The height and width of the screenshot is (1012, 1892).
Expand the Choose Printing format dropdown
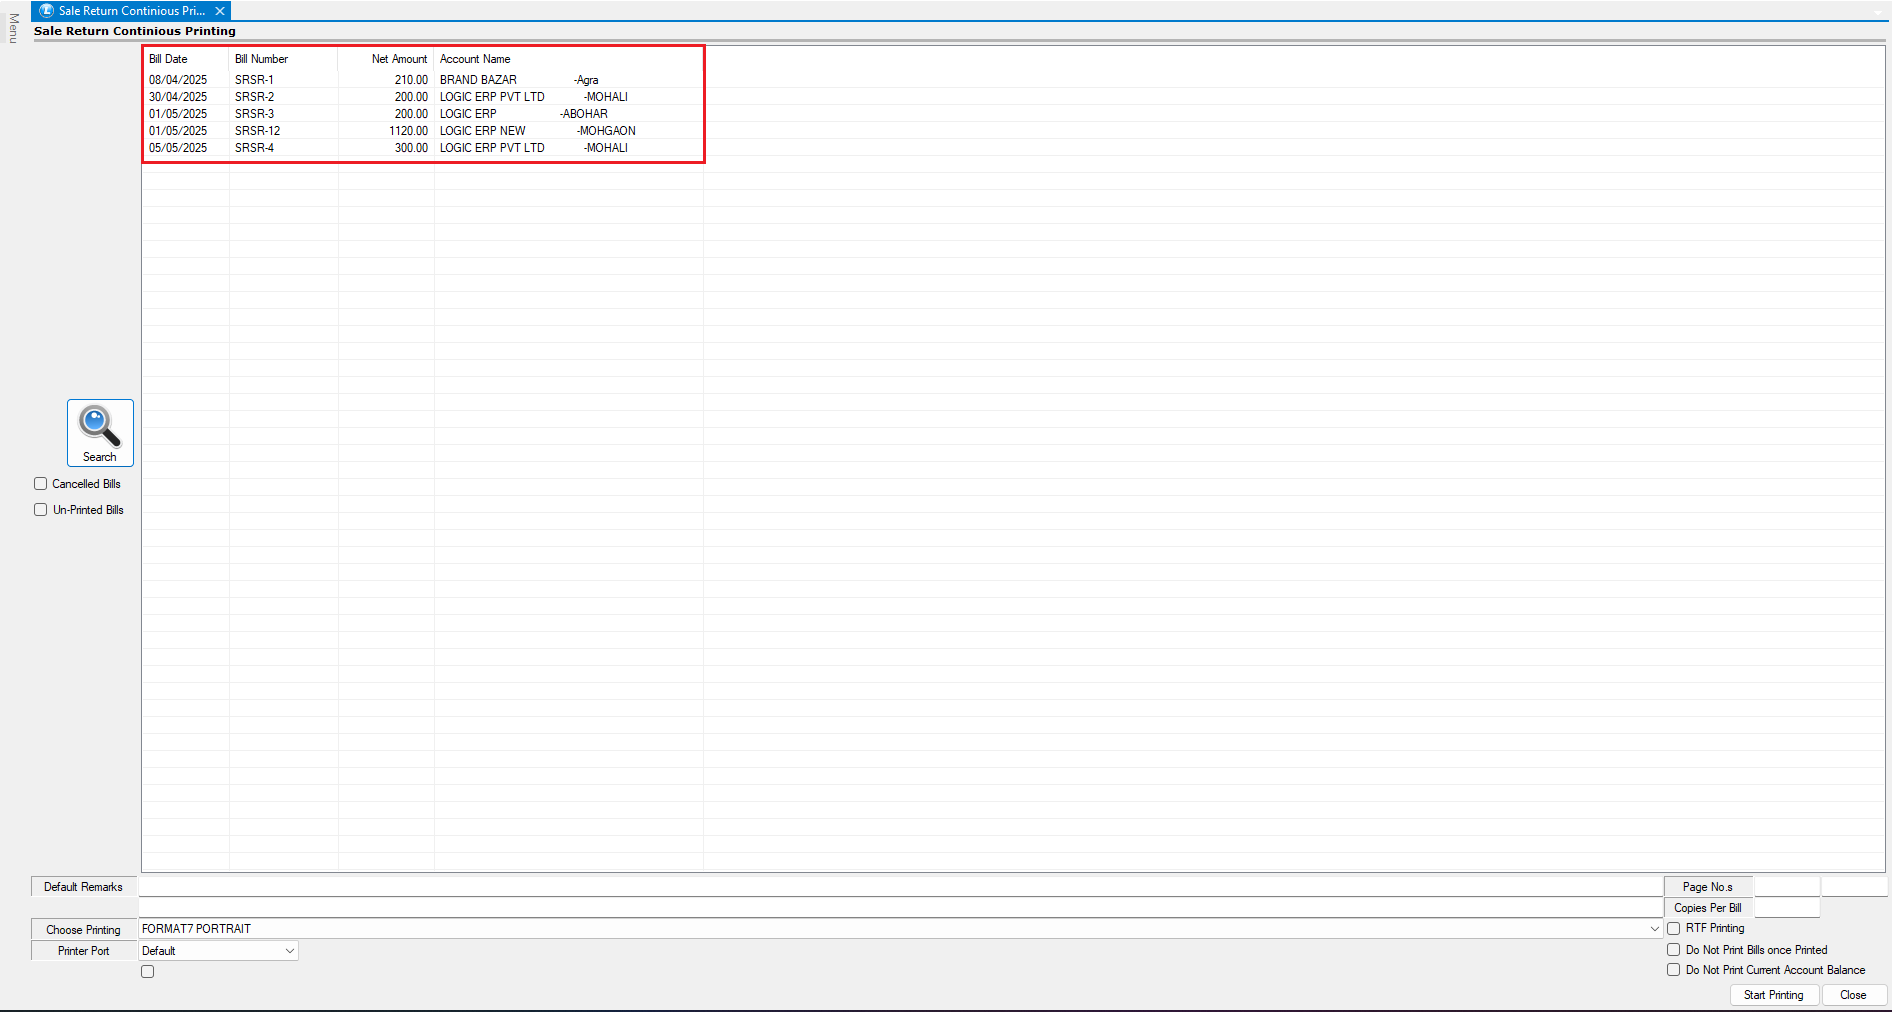[x=1654, y=929]
